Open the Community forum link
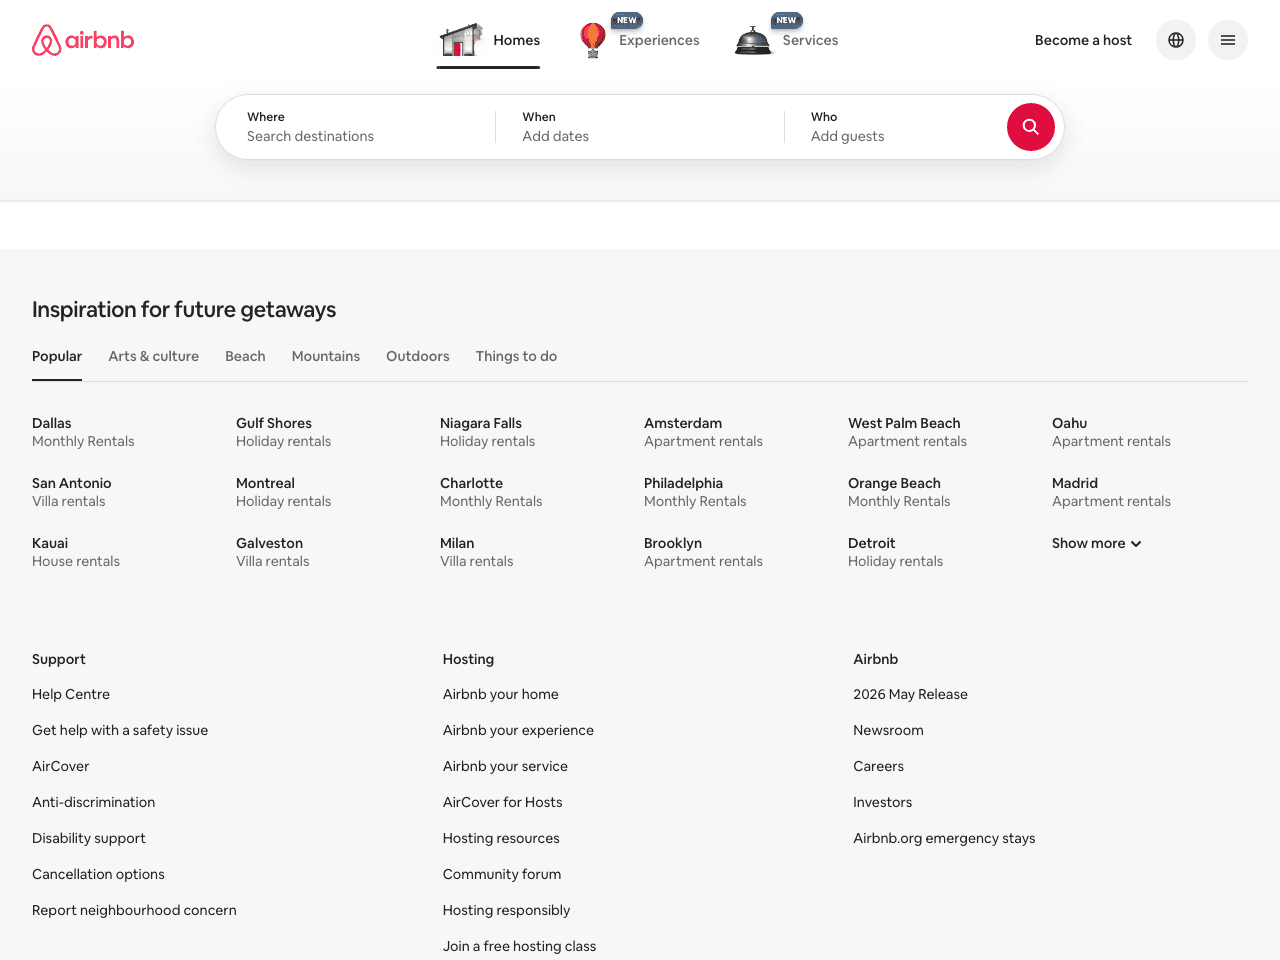1280x960 pixels. (502, 874)
